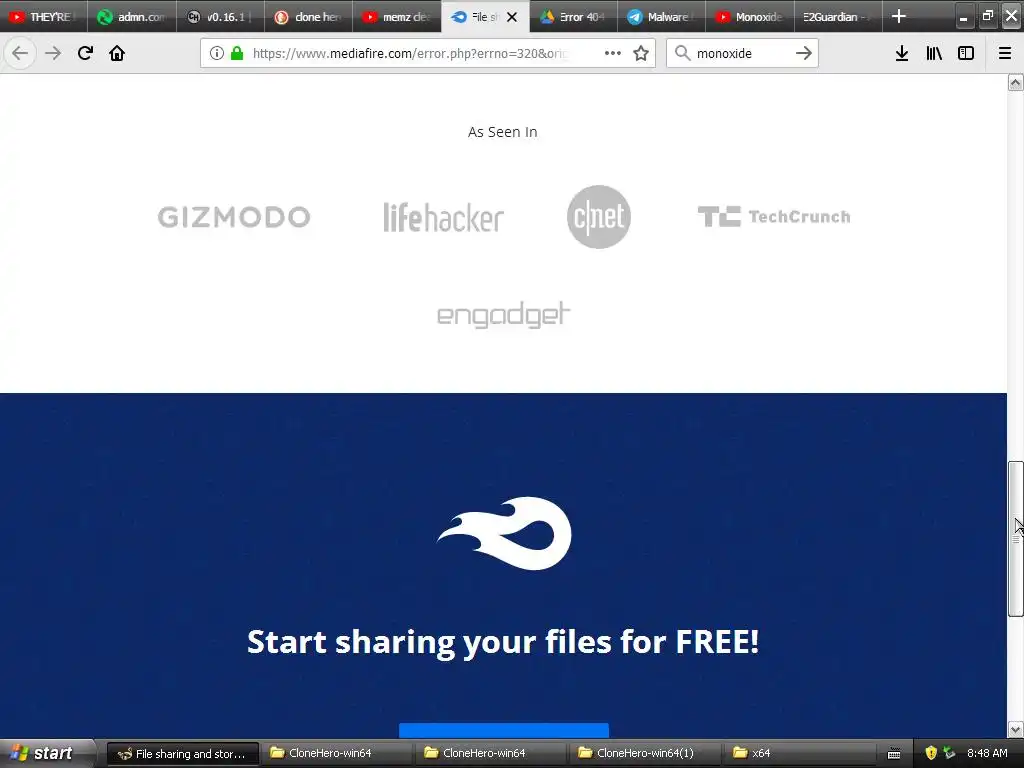Click the CNET round logo
Image resolution: width=1024 pixels, height=768 pixels.
(599, 217)
